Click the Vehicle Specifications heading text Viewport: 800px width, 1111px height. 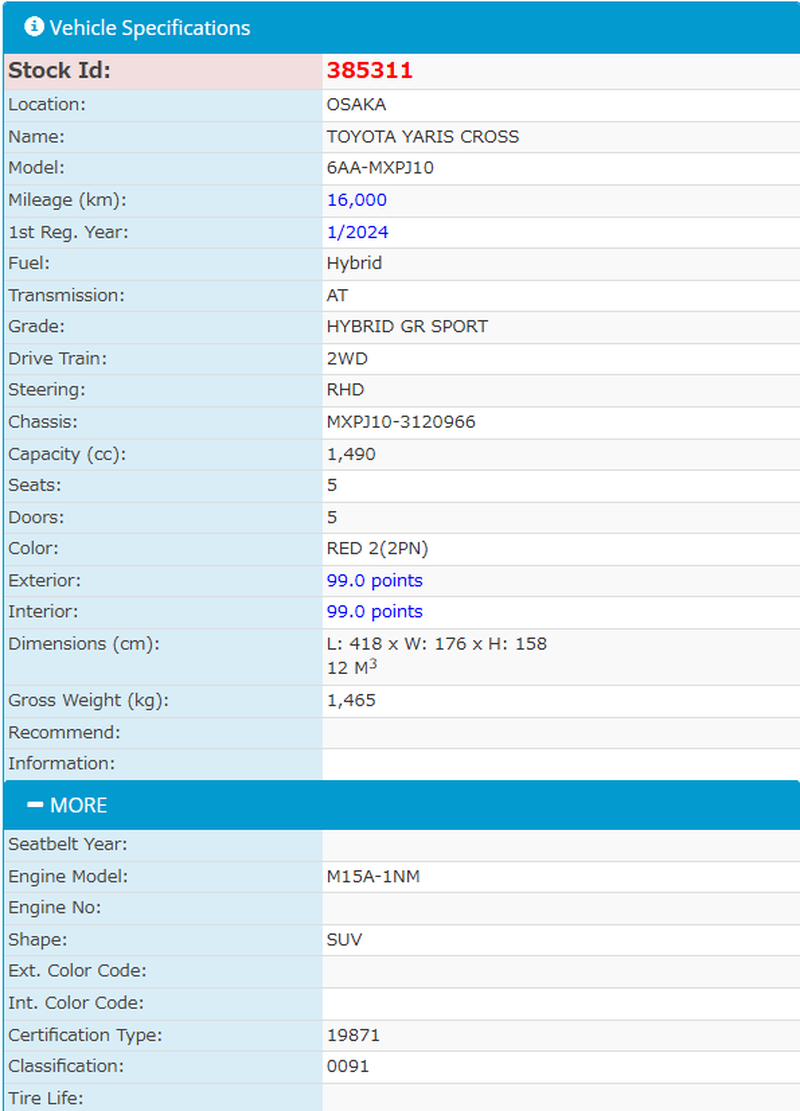coord(150,28)
